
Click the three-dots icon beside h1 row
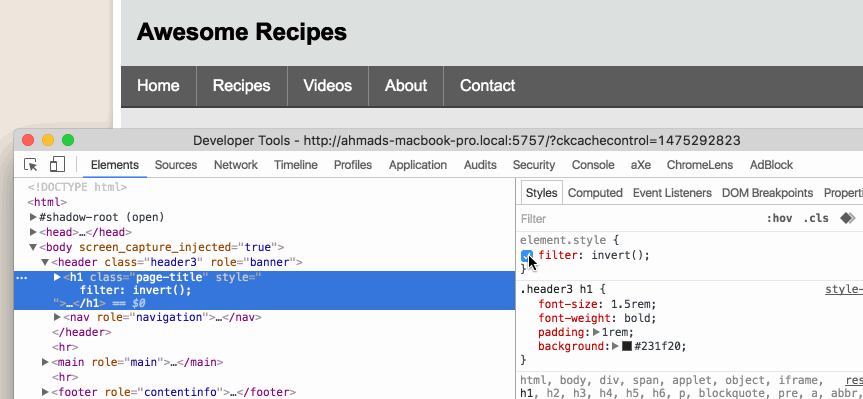point(22,277)
